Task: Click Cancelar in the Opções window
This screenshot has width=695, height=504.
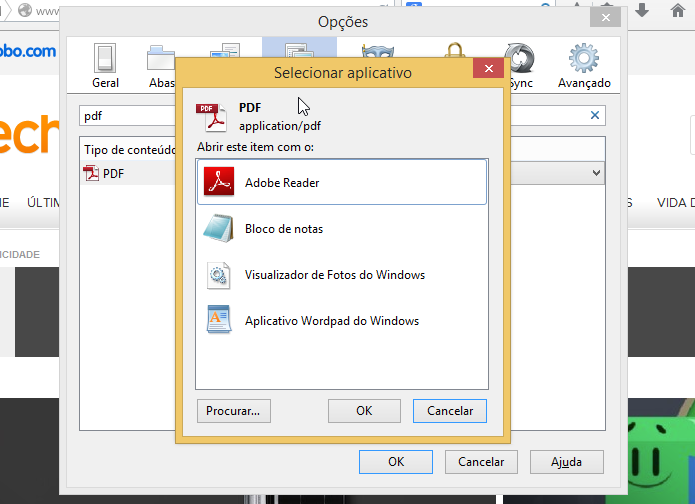Action: click(481, 462)
